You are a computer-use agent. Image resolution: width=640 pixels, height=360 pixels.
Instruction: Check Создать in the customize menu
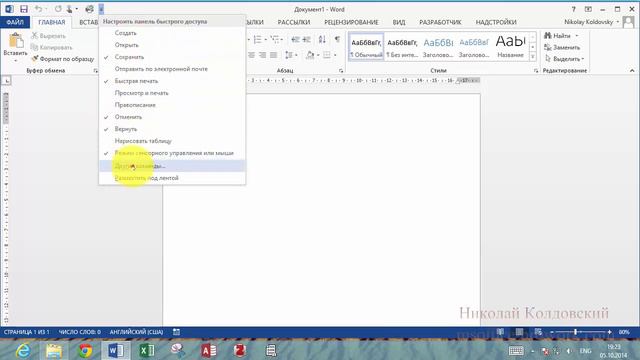pyautogui.click(x=172, y=33)
